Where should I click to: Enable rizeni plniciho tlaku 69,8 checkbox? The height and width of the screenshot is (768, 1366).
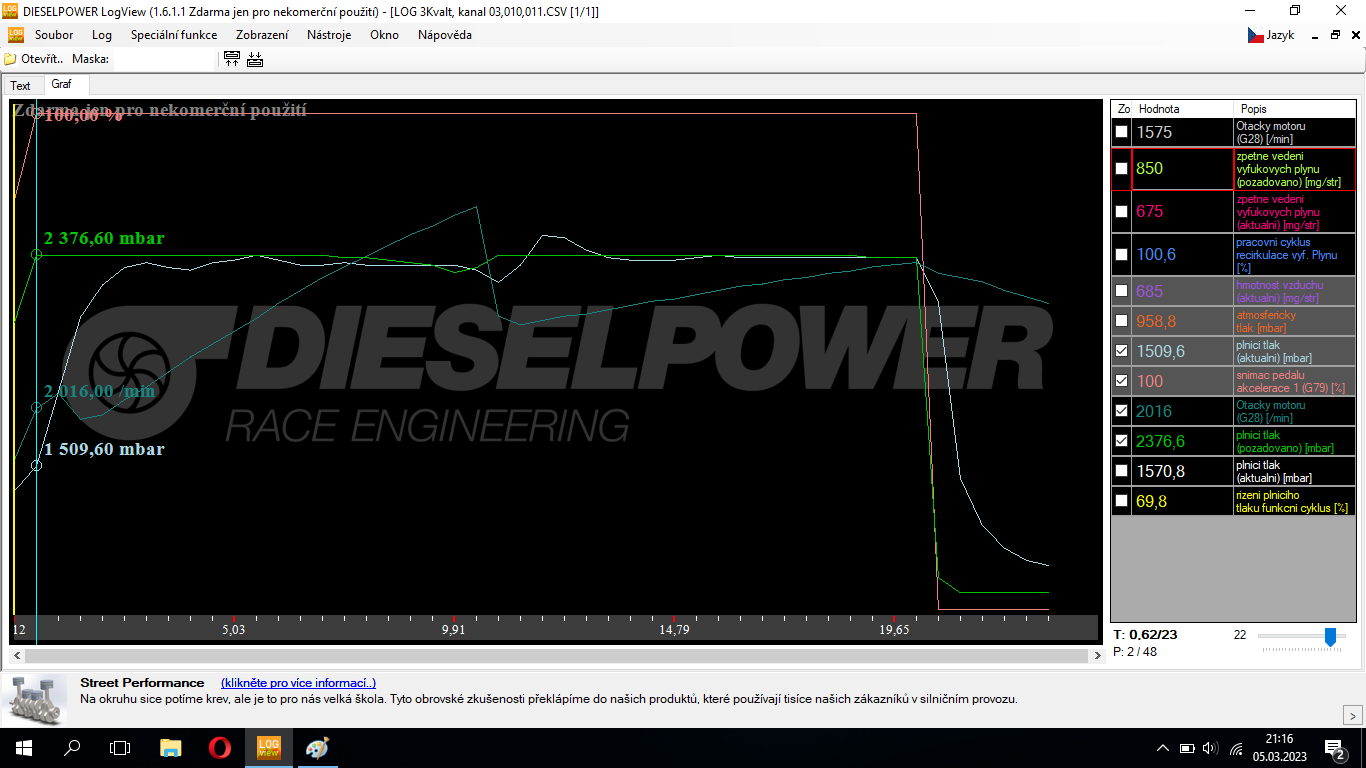1122,501
